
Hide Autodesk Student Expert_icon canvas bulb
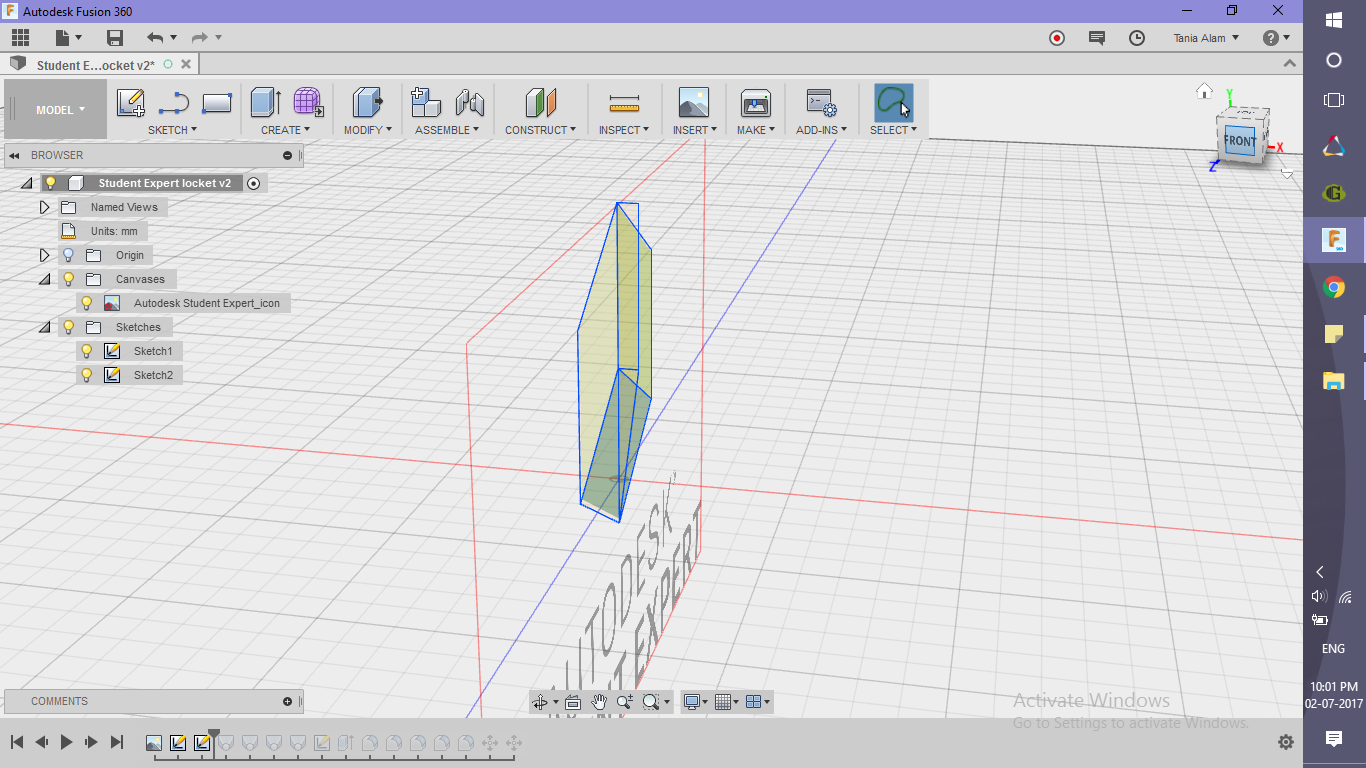tap(87, 303)
